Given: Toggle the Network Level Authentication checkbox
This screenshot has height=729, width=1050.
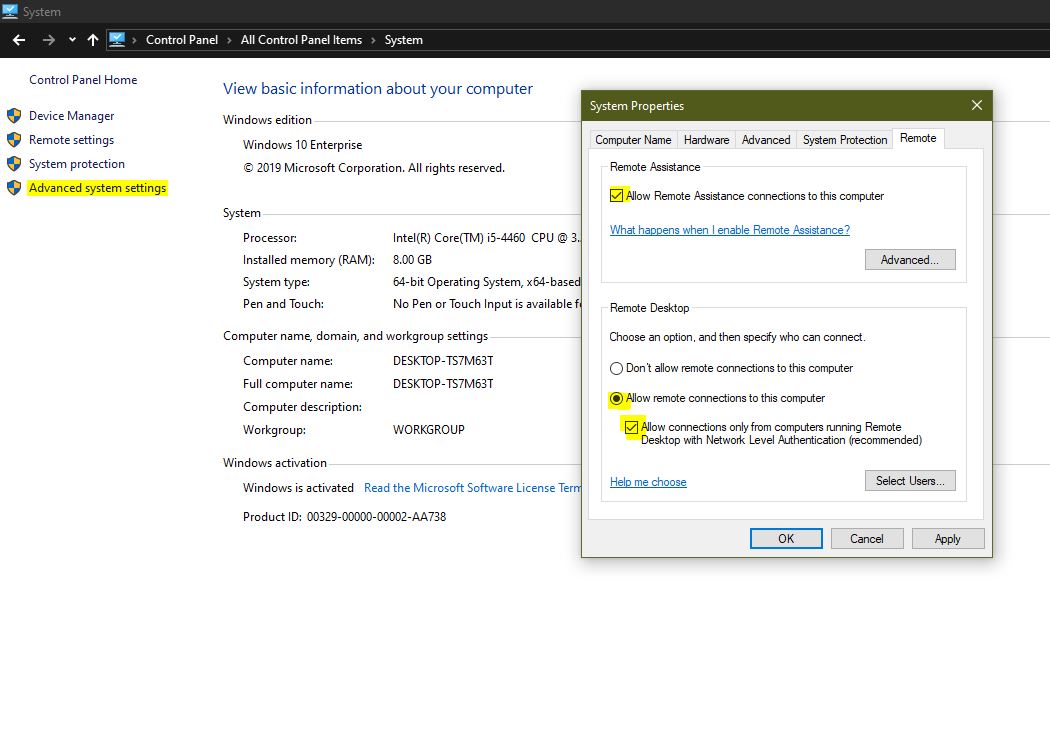Looking at the screenshot, I should (x=631, y=427).
